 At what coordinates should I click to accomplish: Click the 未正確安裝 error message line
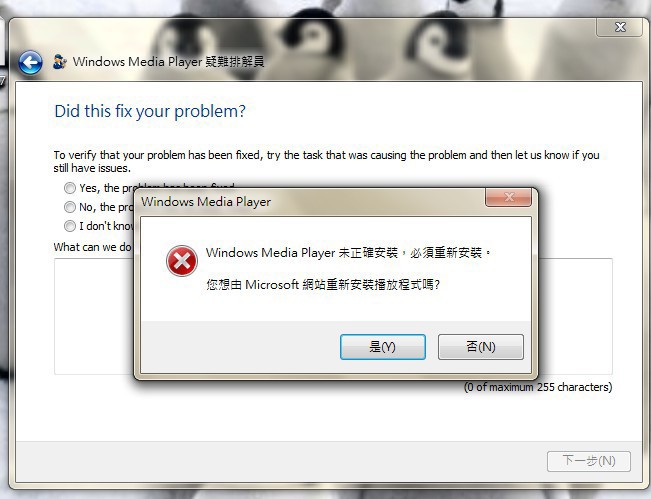(x=349, y=252)
